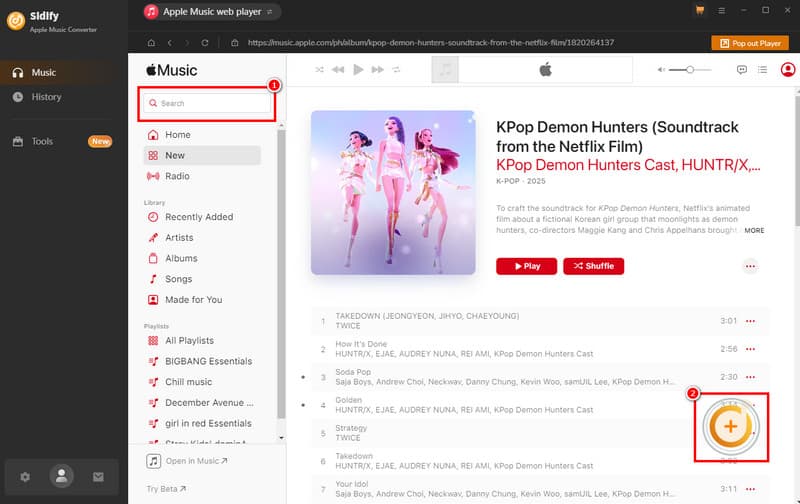Open Sidify settings gear icon
This screenshot has width=800, height=504.
click(25, 477)
